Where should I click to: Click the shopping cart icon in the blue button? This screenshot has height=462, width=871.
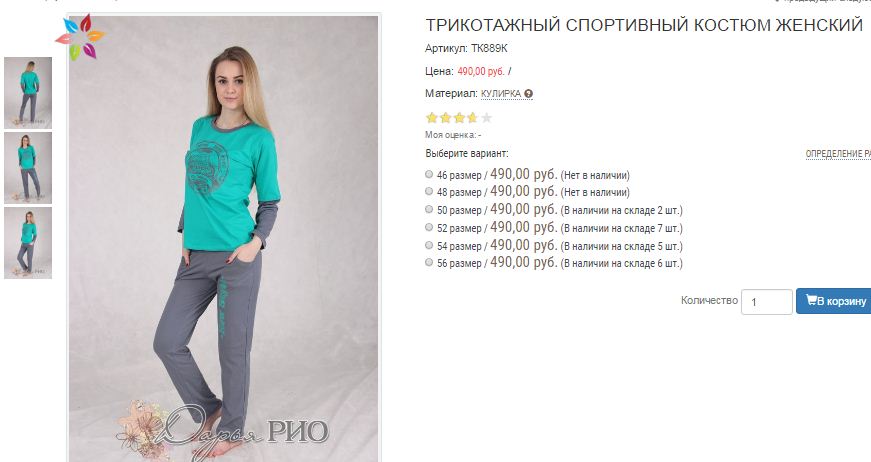[x=812, y=300]
